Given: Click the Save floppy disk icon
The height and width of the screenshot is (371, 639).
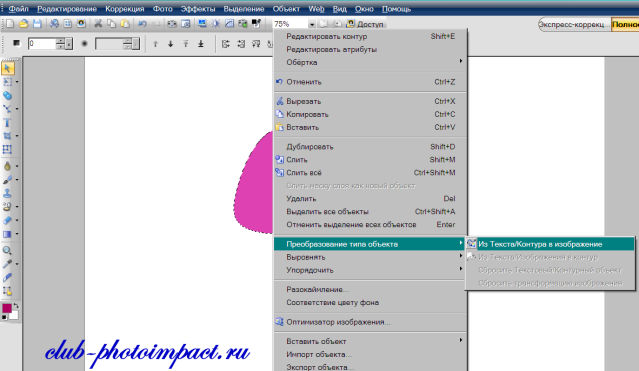Looking at the screenshot, I should pyautogui.click(x=37, y=24).
